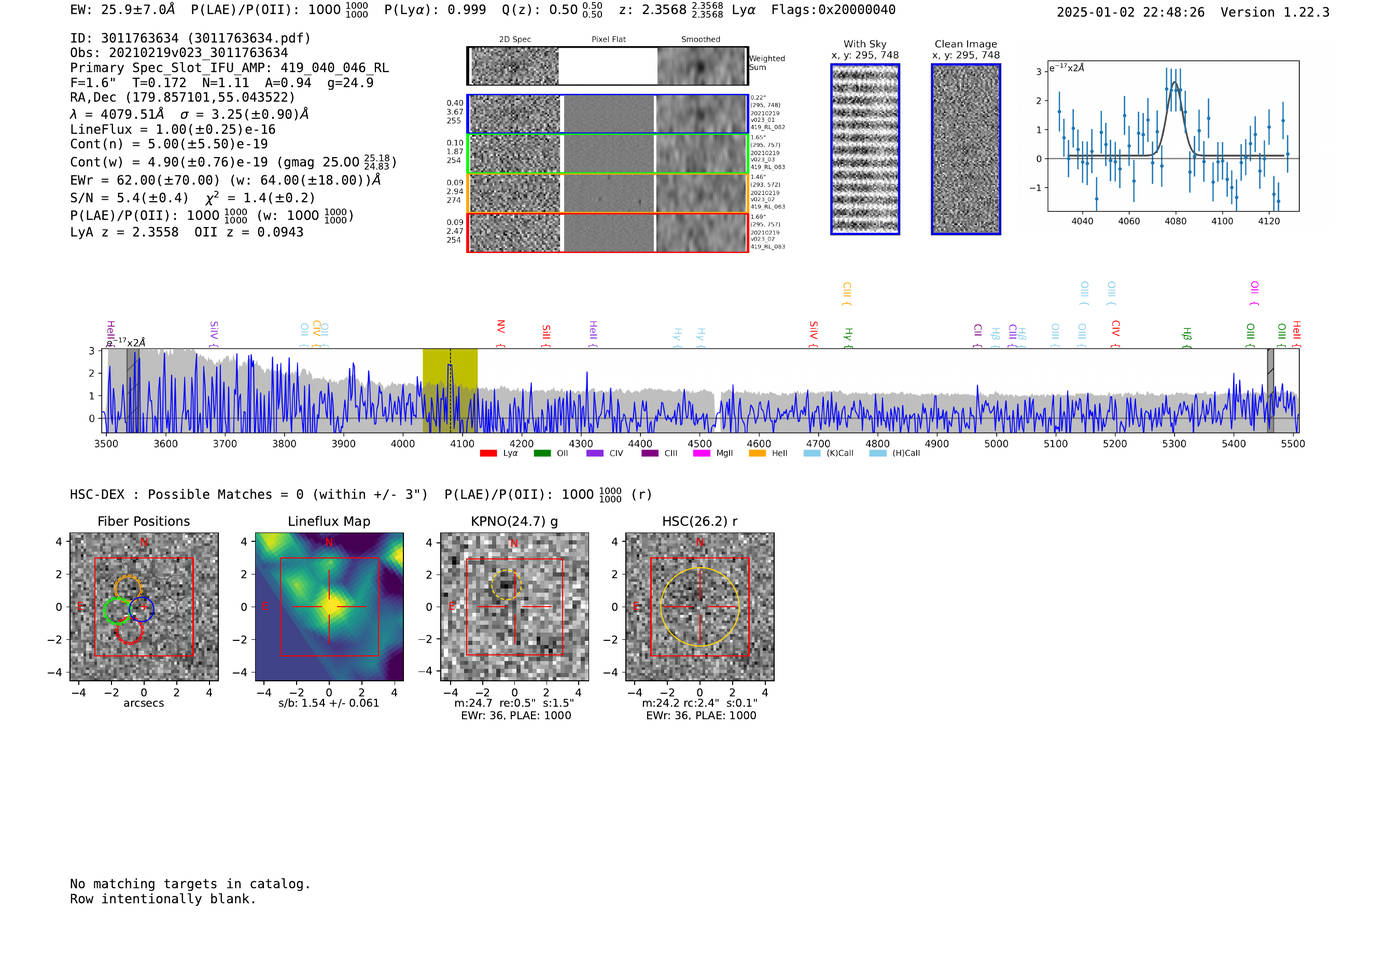Viewport: 1400px width, 953px height.
Task: Click the red NV line marker
Action: tap(500, 333)
